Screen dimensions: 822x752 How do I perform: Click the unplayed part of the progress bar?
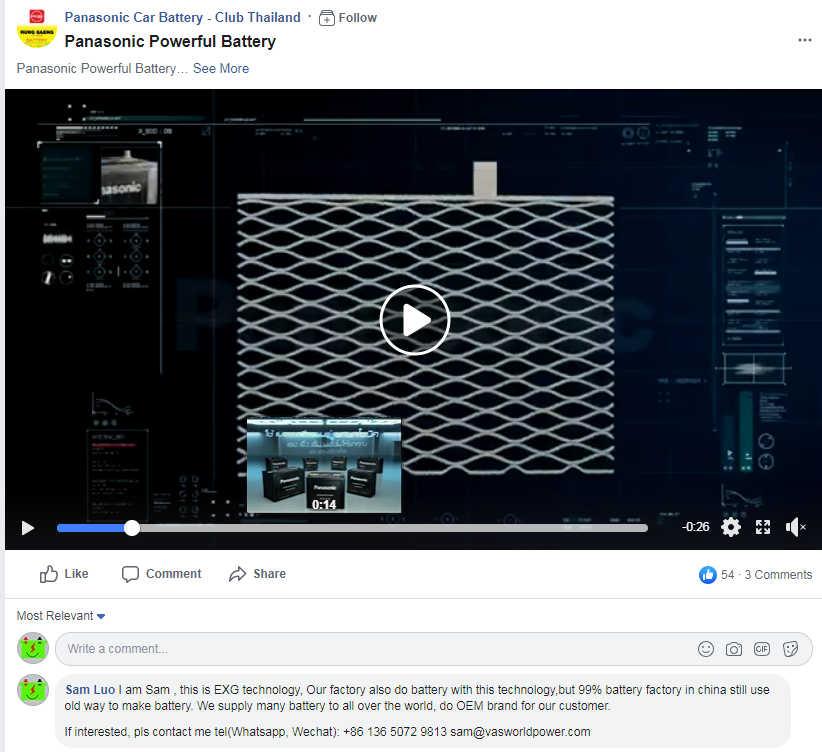pyautogui.click(x=394, y=528)
